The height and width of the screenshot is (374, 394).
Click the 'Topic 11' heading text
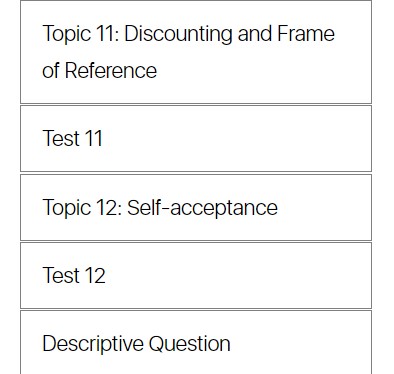click(x=81, y=34)
